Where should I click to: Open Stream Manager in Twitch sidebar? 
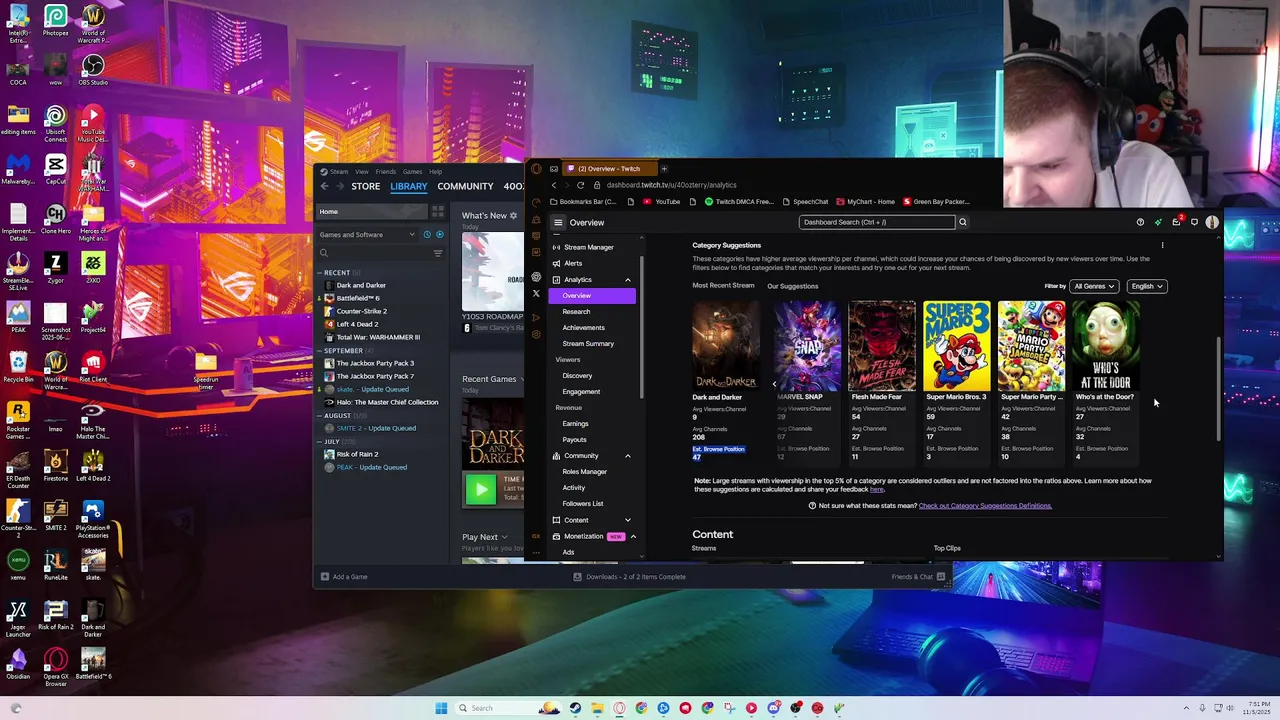pos(588,247)
